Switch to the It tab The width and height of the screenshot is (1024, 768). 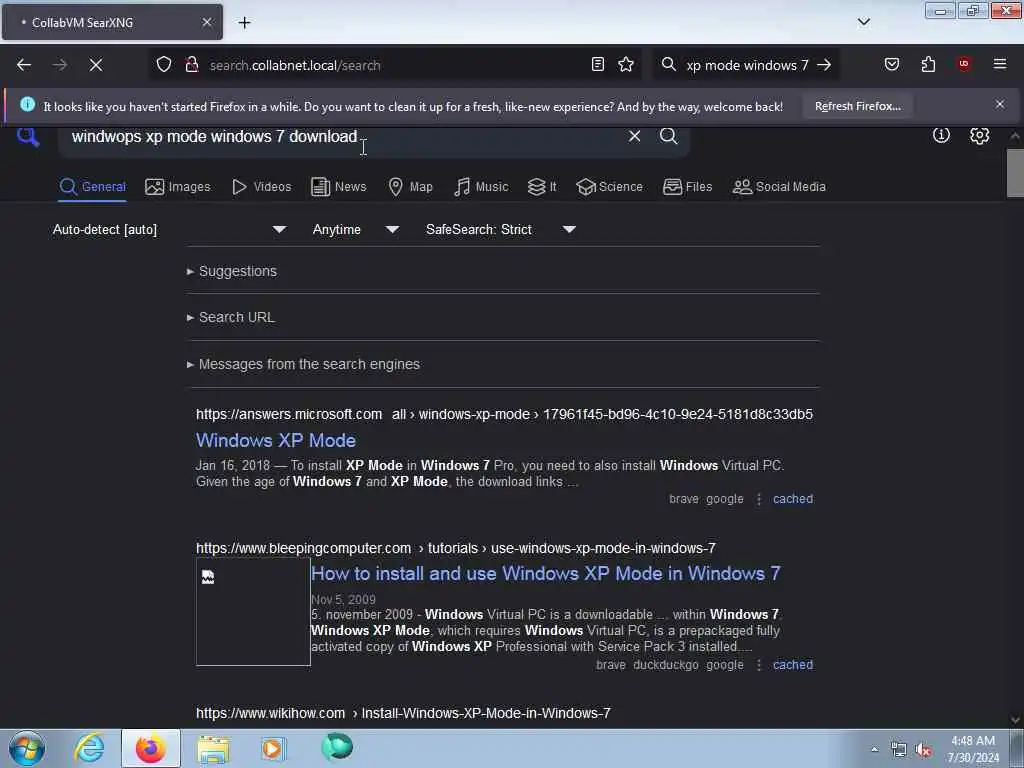[542, 187]
